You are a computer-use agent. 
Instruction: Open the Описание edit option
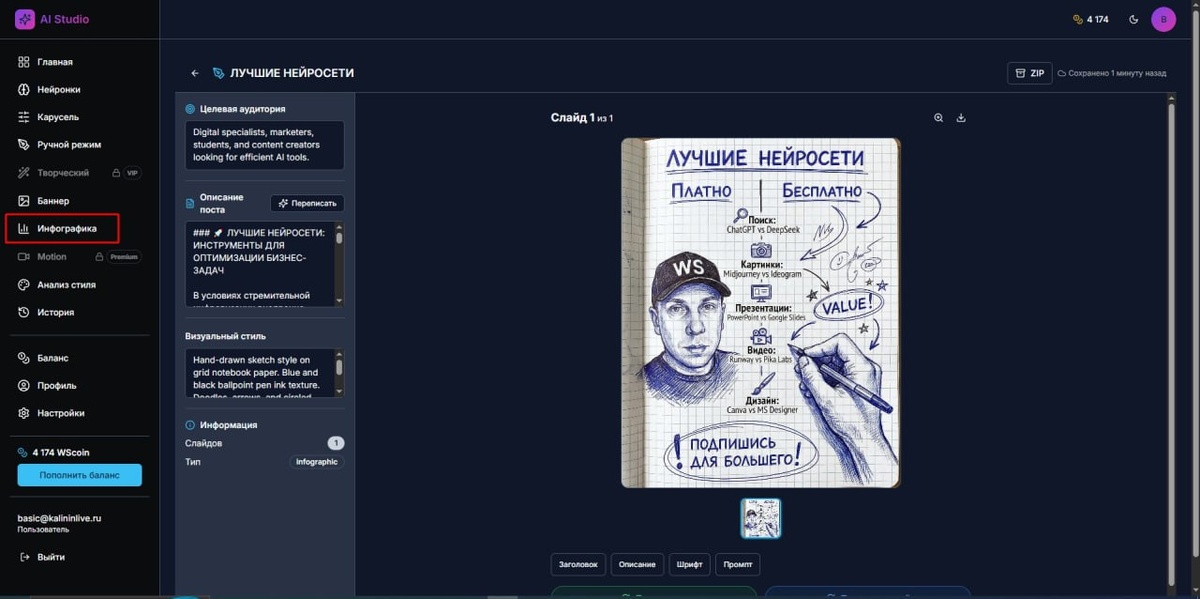pos(637,565)
